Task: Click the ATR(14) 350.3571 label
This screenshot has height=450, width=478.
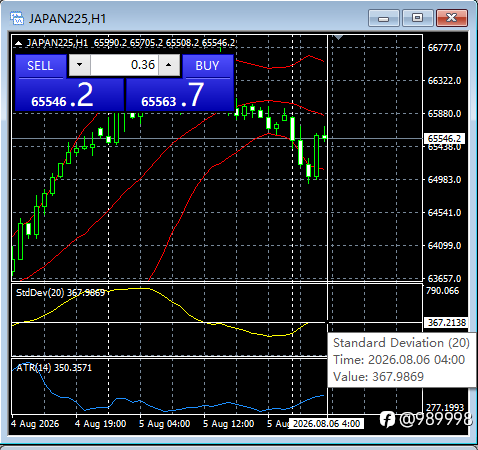Action: point(54,368)
